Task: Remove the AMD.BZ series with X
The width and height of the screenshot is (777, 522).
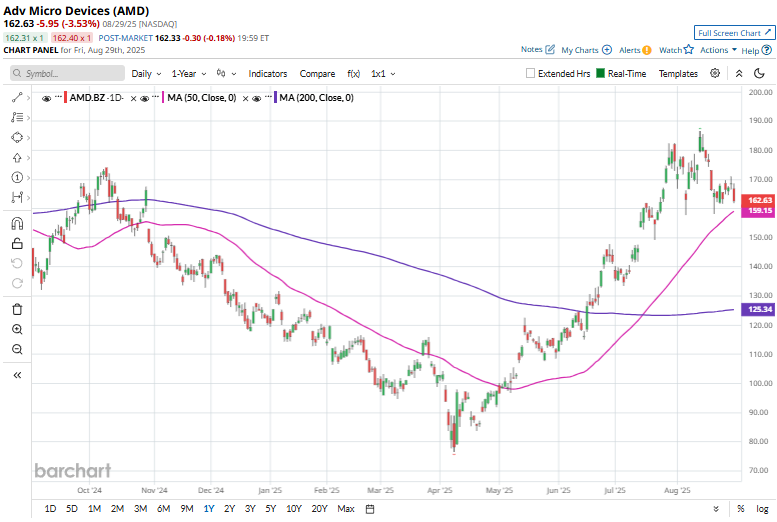Action: (x=133, y=99)
